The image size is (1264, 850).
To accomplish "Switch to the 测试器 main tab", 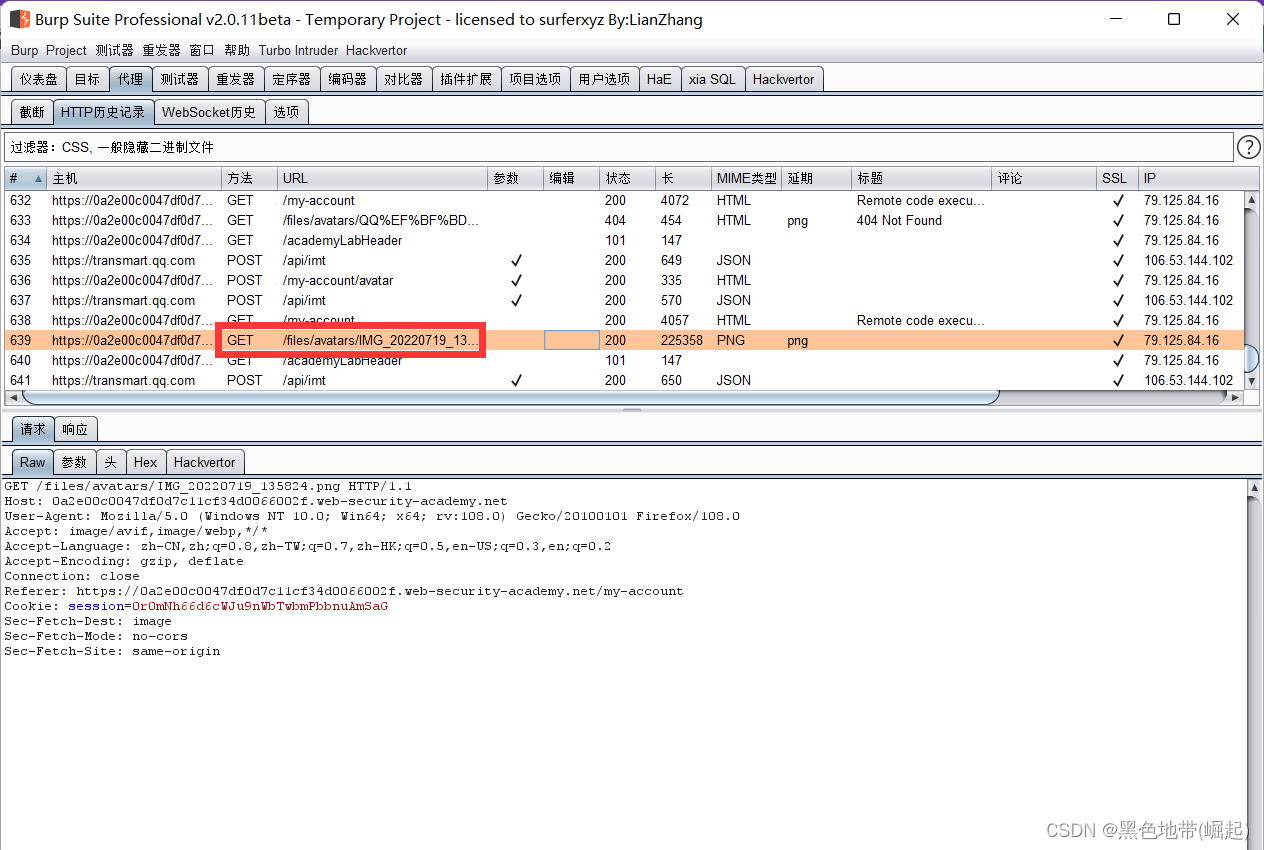I will pos(180,79).
